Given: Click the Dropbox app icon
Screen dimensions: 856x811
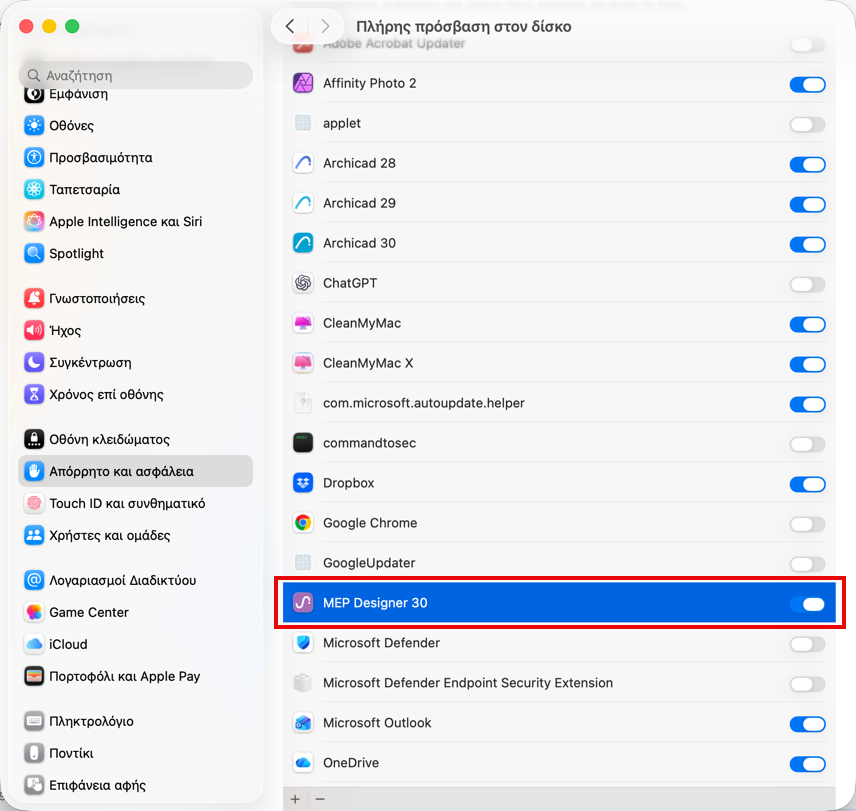Looking at the screenshot, I should point(303,483).
